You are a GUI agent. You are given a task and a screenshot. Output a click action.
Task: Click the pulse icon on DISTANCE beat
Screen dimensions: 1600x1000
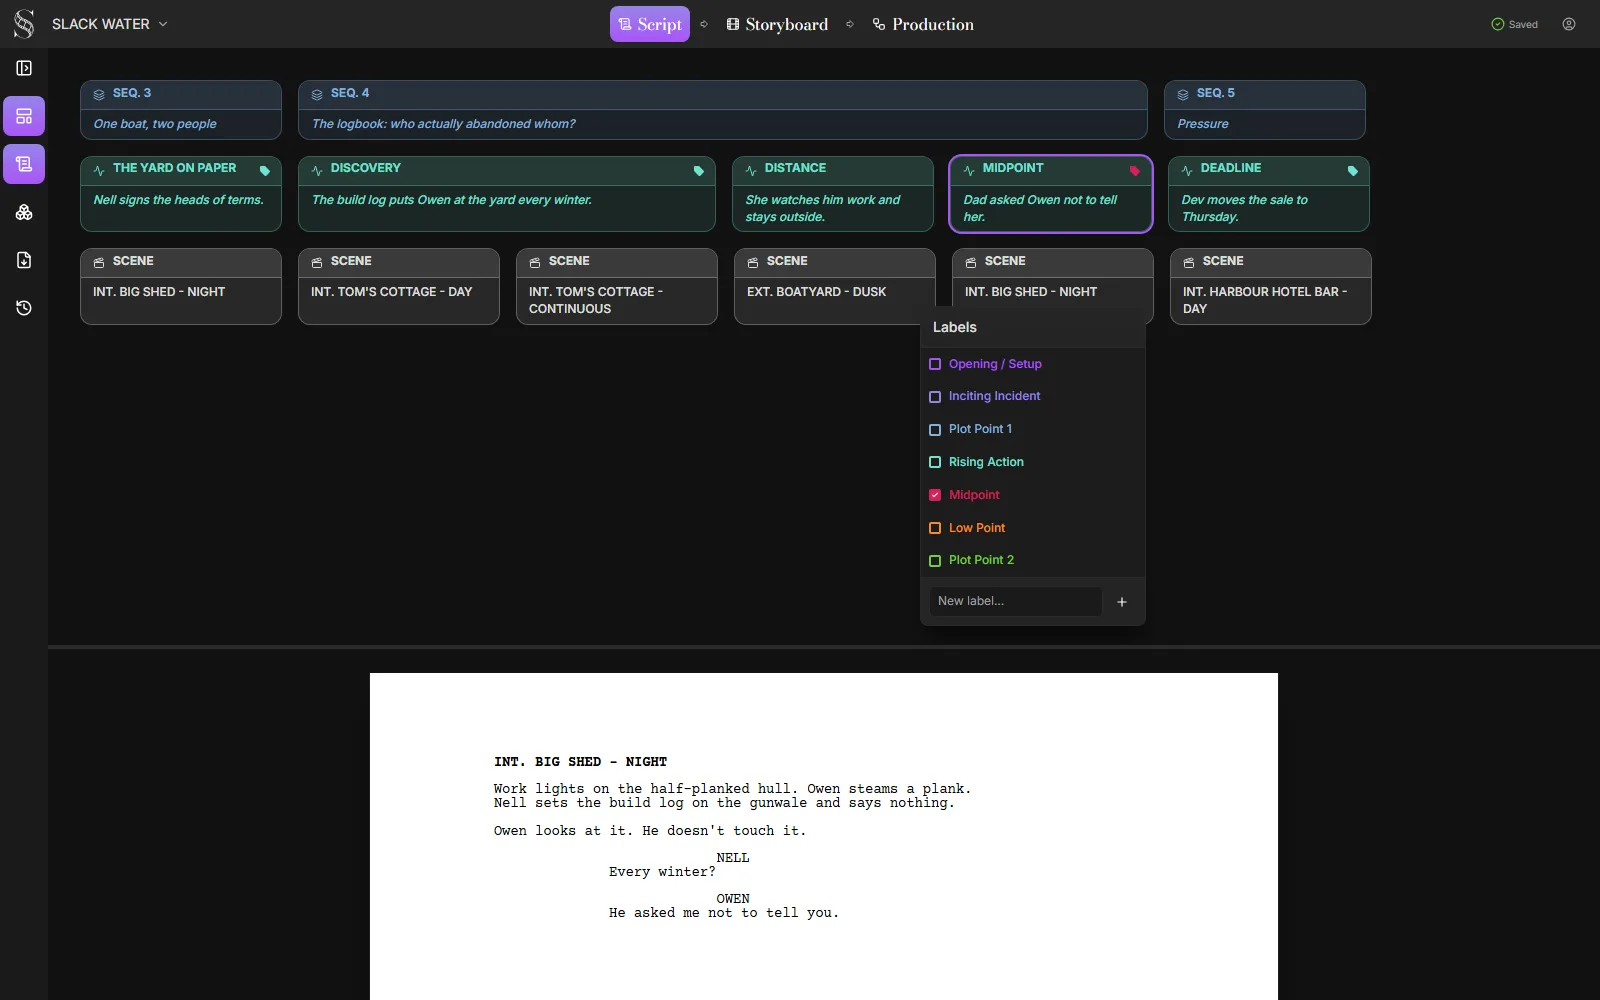(751, 170)
